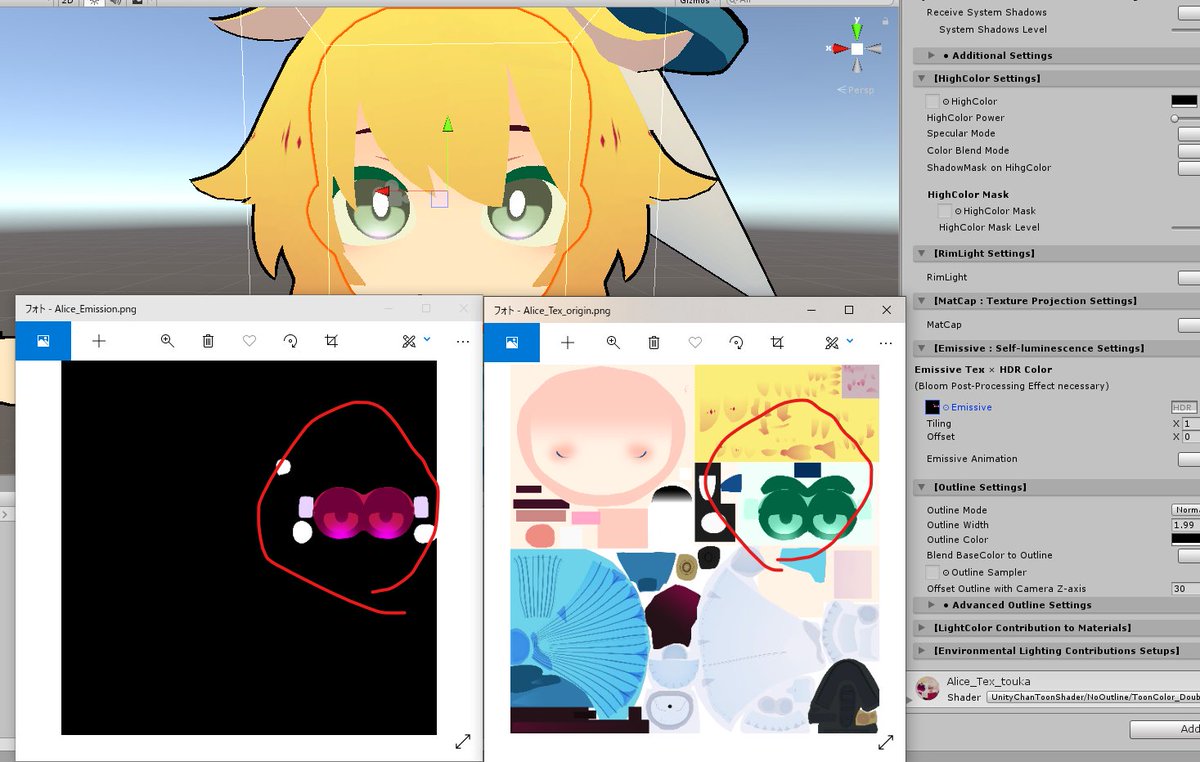Toggle the Blend BaseColor to Outline button
The width and height of the screenshot is (1200, 762).
(x=1189, y=556)
